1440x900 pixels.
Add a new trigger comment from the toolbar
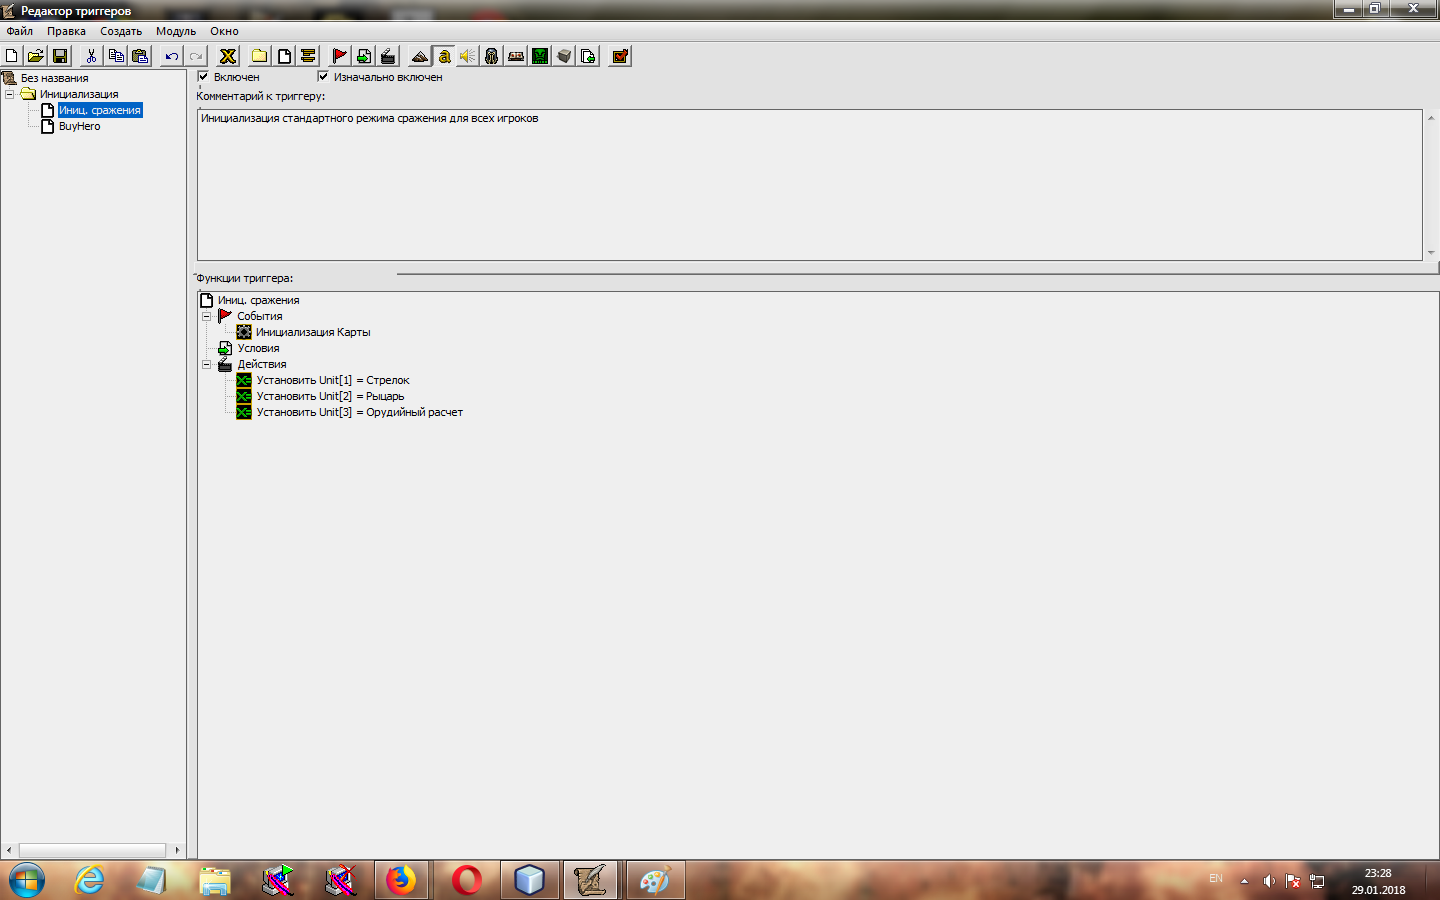(x=308, y=56)
